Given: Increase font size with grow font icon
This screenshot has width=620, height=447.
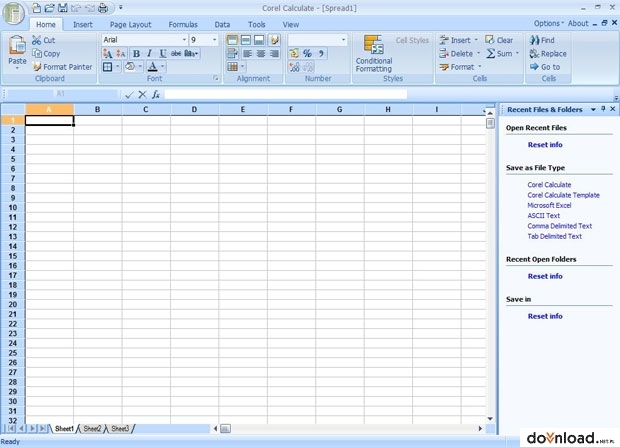Looking at the screenshot, I should point(108,53).
